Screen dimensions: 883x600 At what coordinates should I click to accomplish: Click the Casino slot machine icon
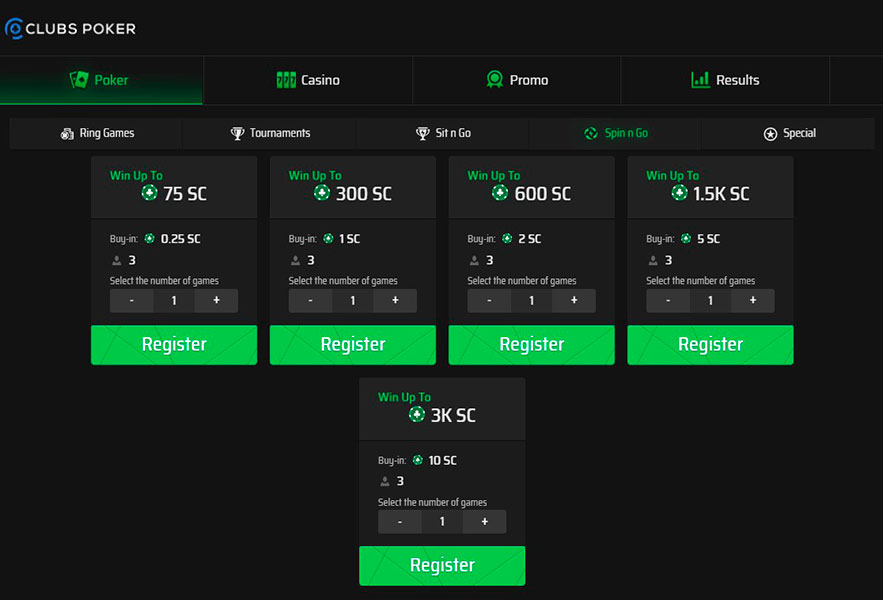pos(287,80)
